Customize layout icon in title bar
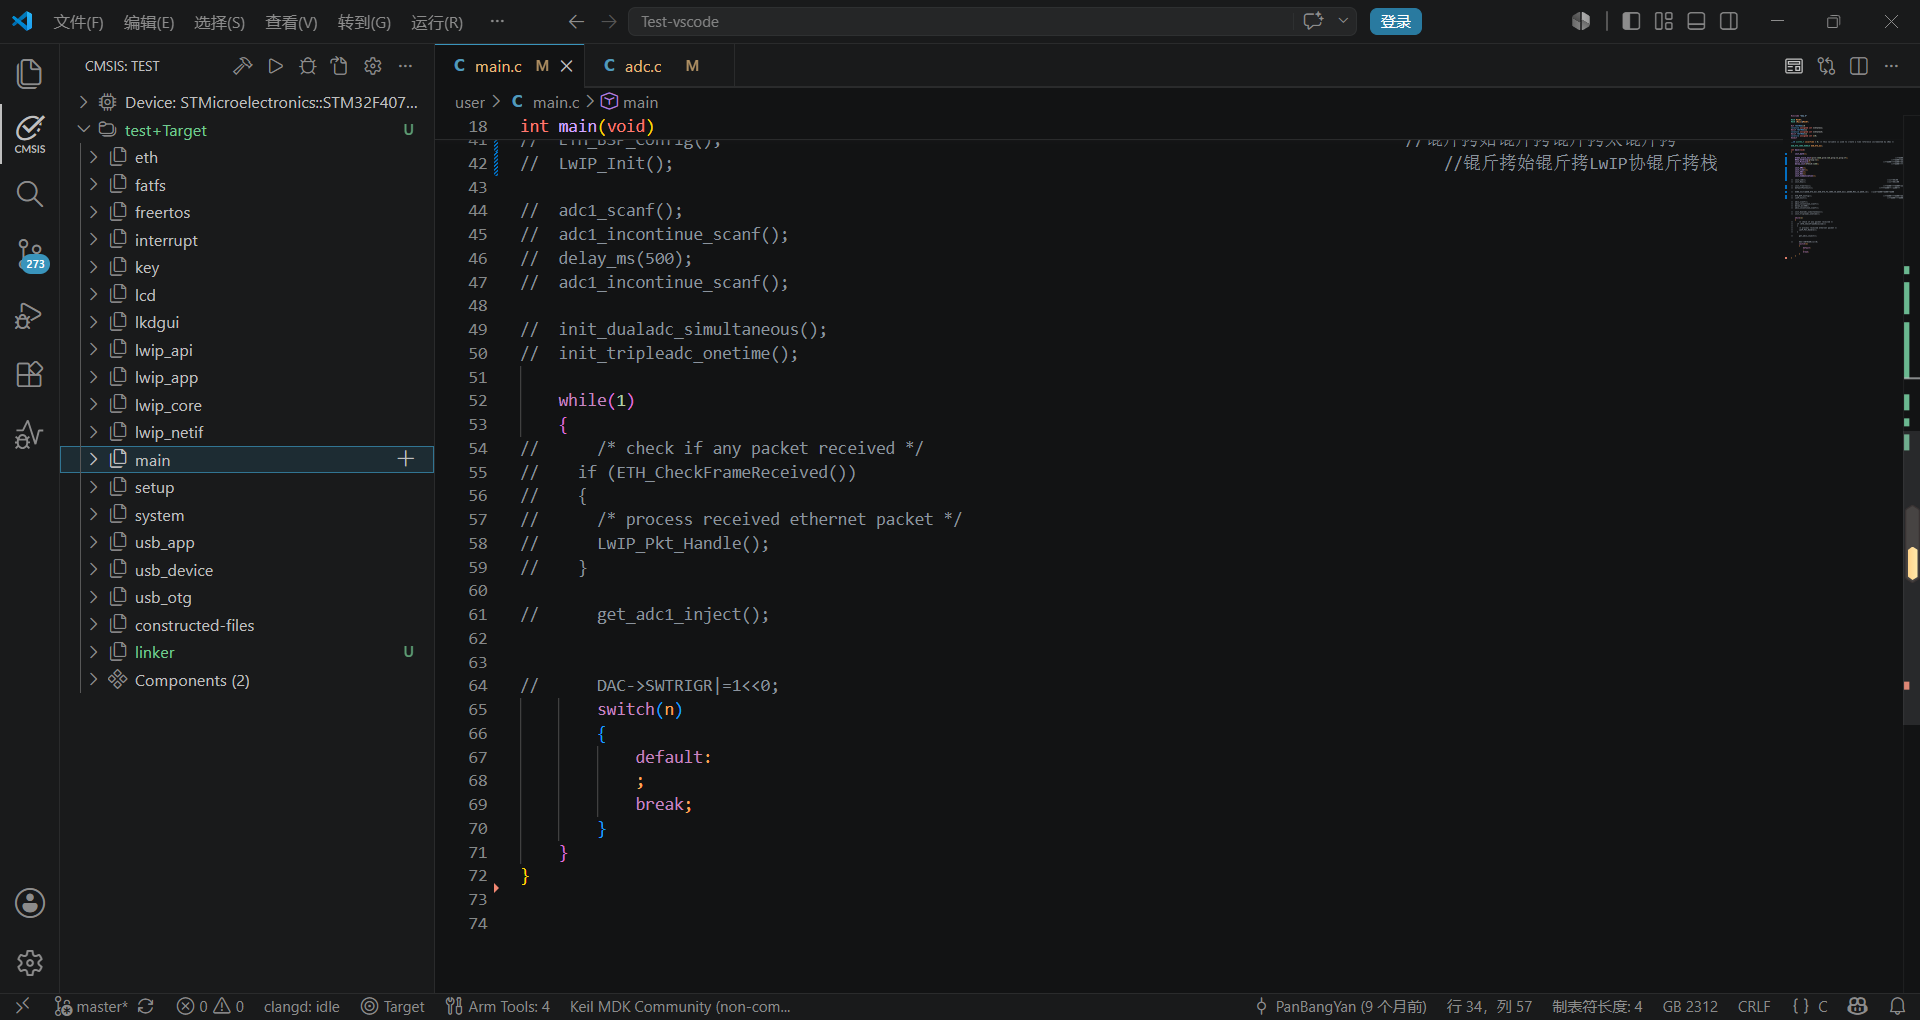 pos(1664,21)
